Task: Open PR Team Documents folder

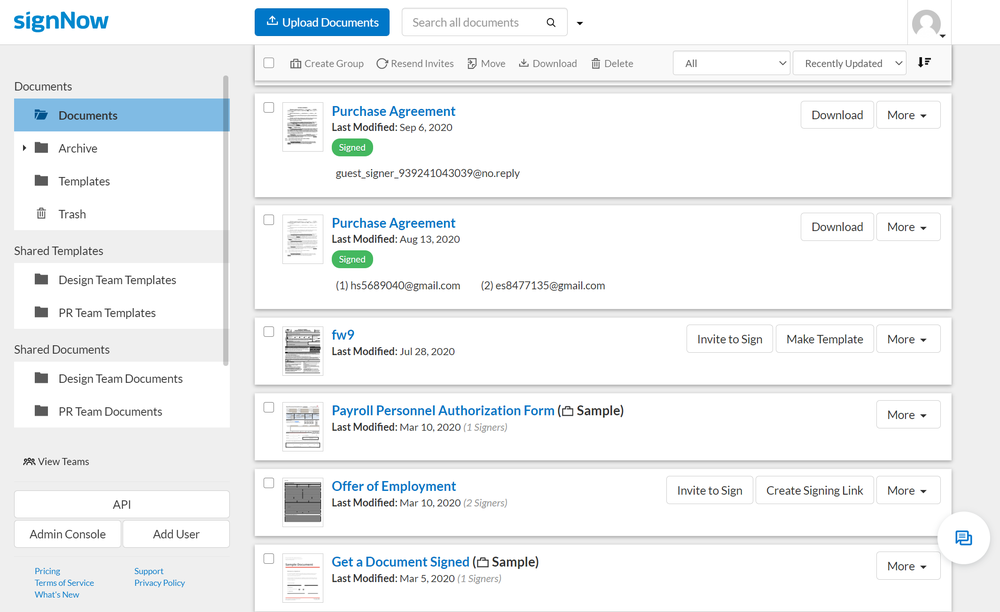Action: pos(121,412)
